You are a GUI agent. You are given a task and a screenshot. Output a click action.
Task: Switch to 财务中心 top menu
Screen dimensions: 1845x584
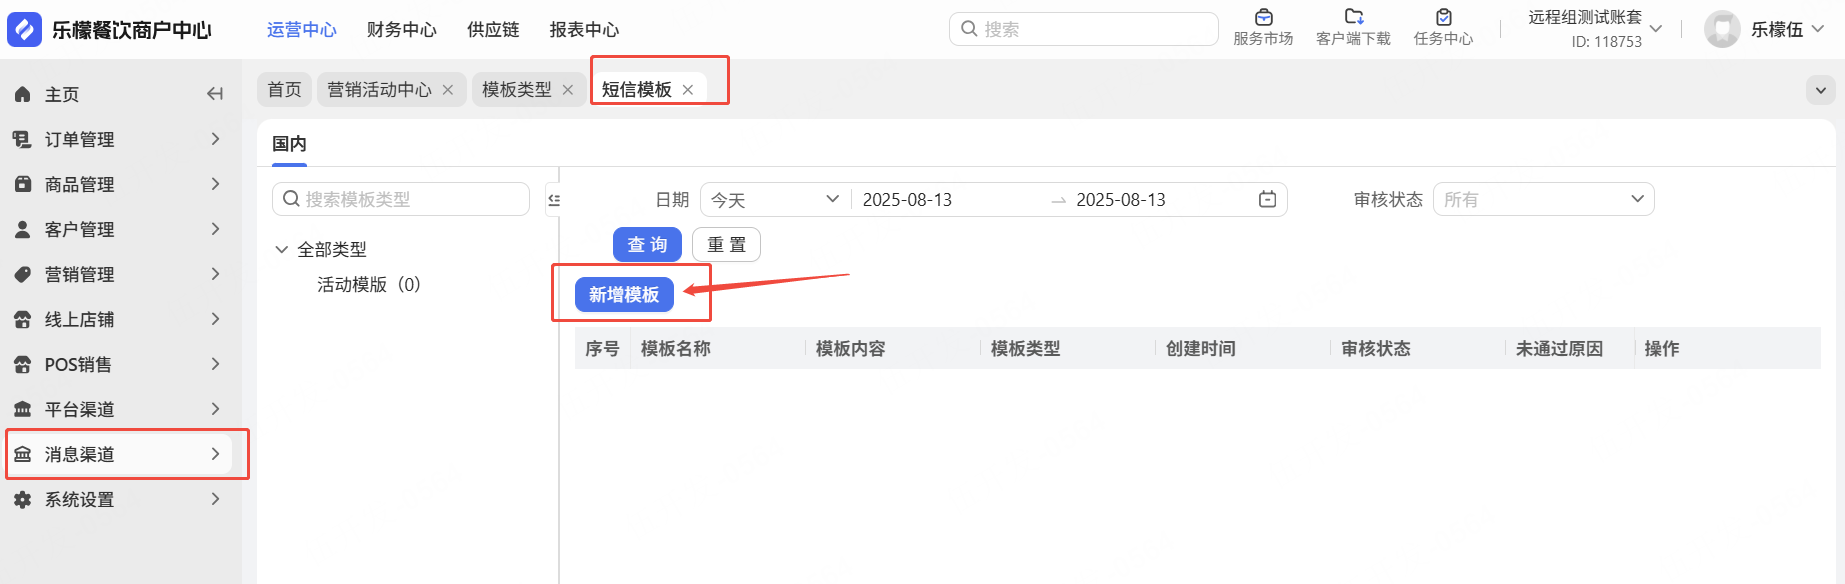(402, 30)
